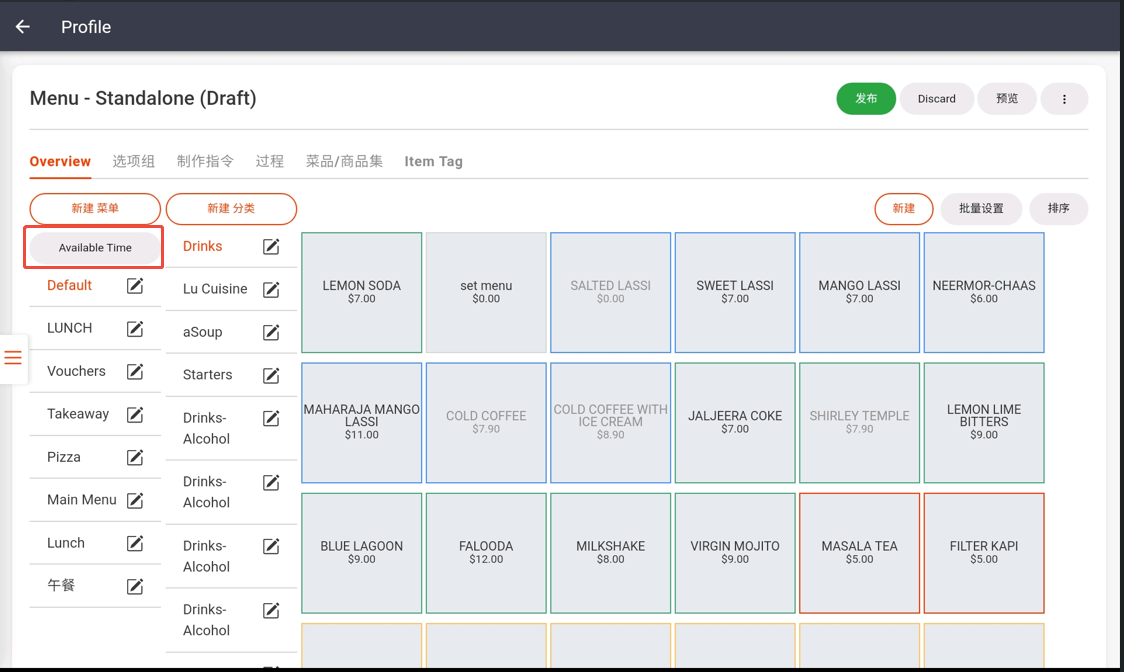Screen dimensions: 1124x672
Task: Edit the Main Menu entry with its pencil icon
Action: click(x=135, y=500)
